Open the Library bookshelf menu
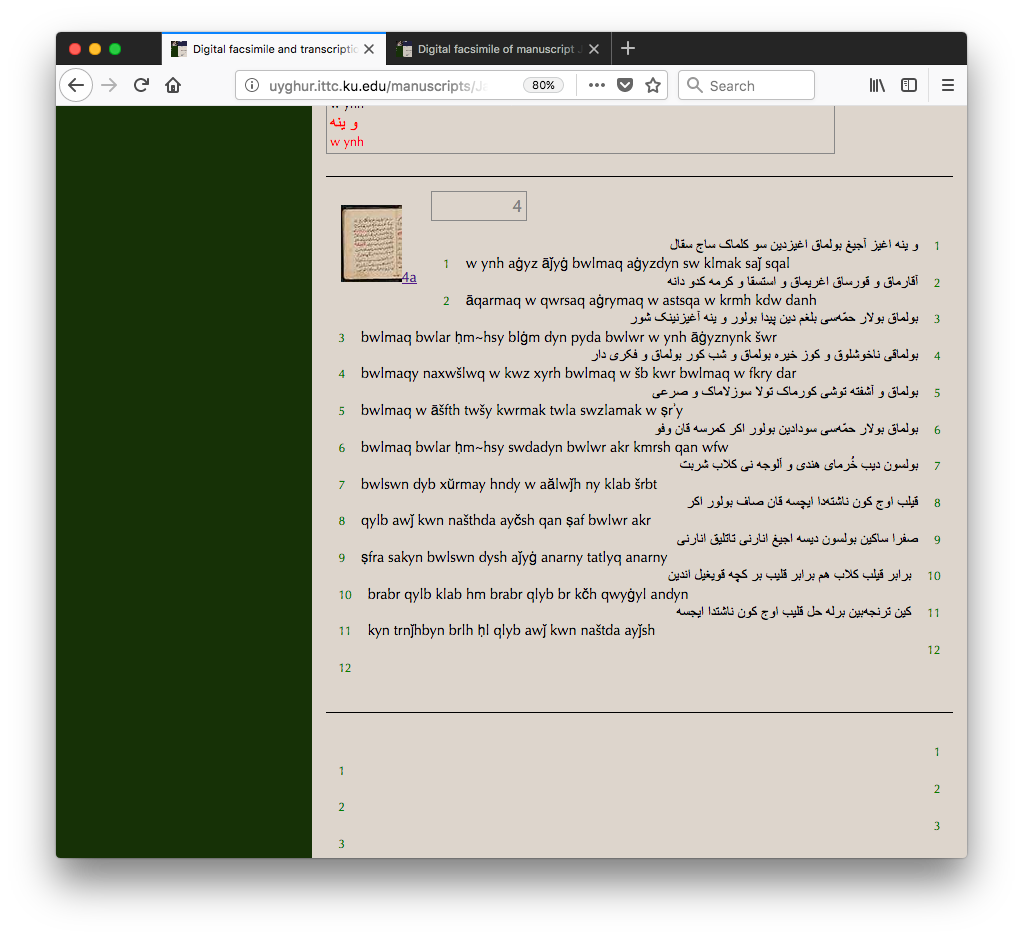Viewport: 1023px width, 938px height. point(877,85)
